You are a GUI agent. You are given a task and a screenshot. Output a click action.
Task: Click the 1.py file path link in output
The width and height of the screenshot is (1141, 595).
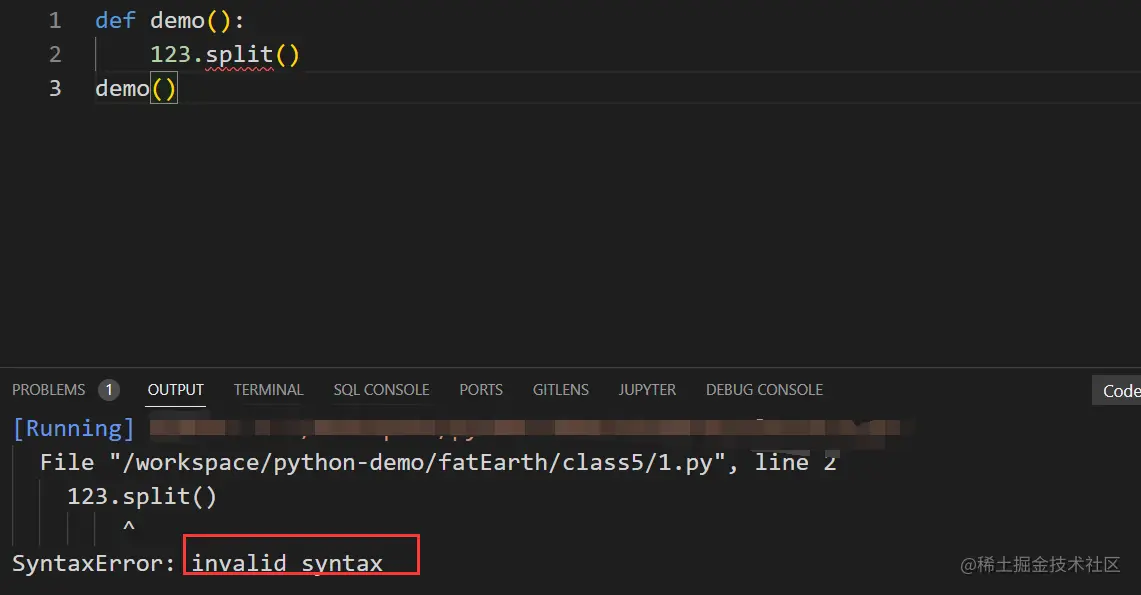(412, 463)
